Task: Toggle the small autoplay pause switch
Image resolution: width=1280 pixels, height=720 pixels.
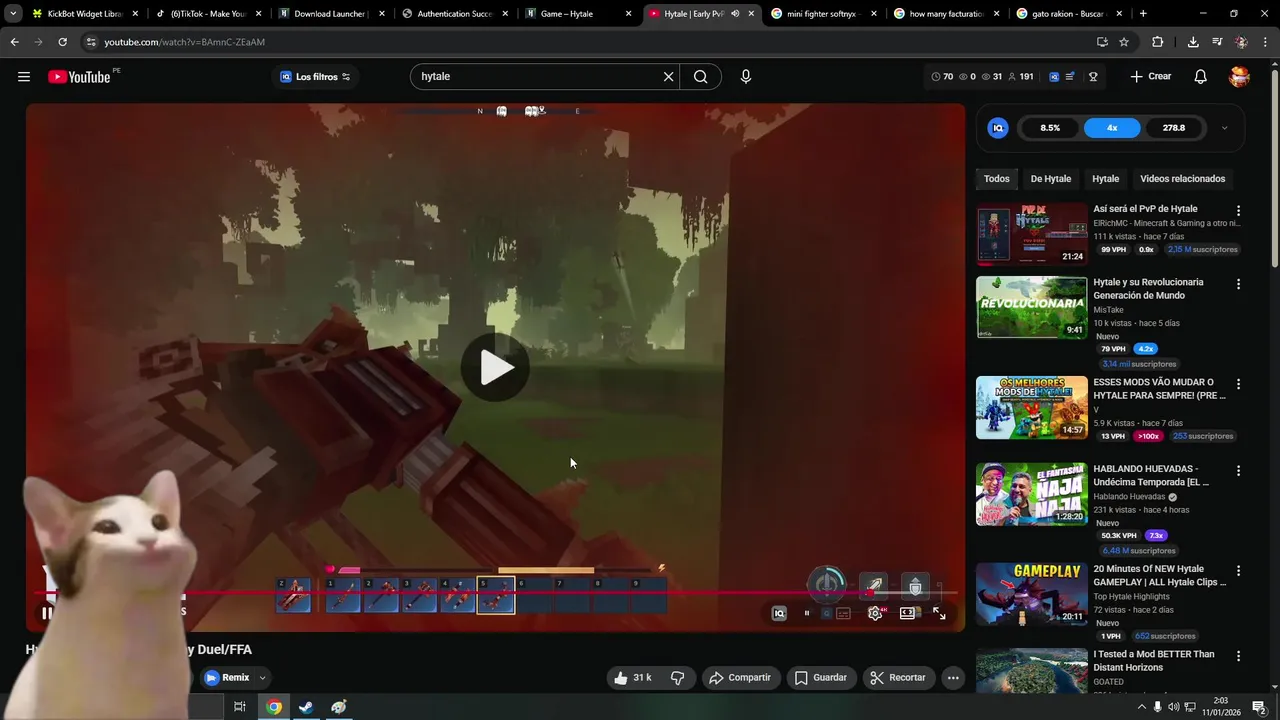Action: coord(807,613)
